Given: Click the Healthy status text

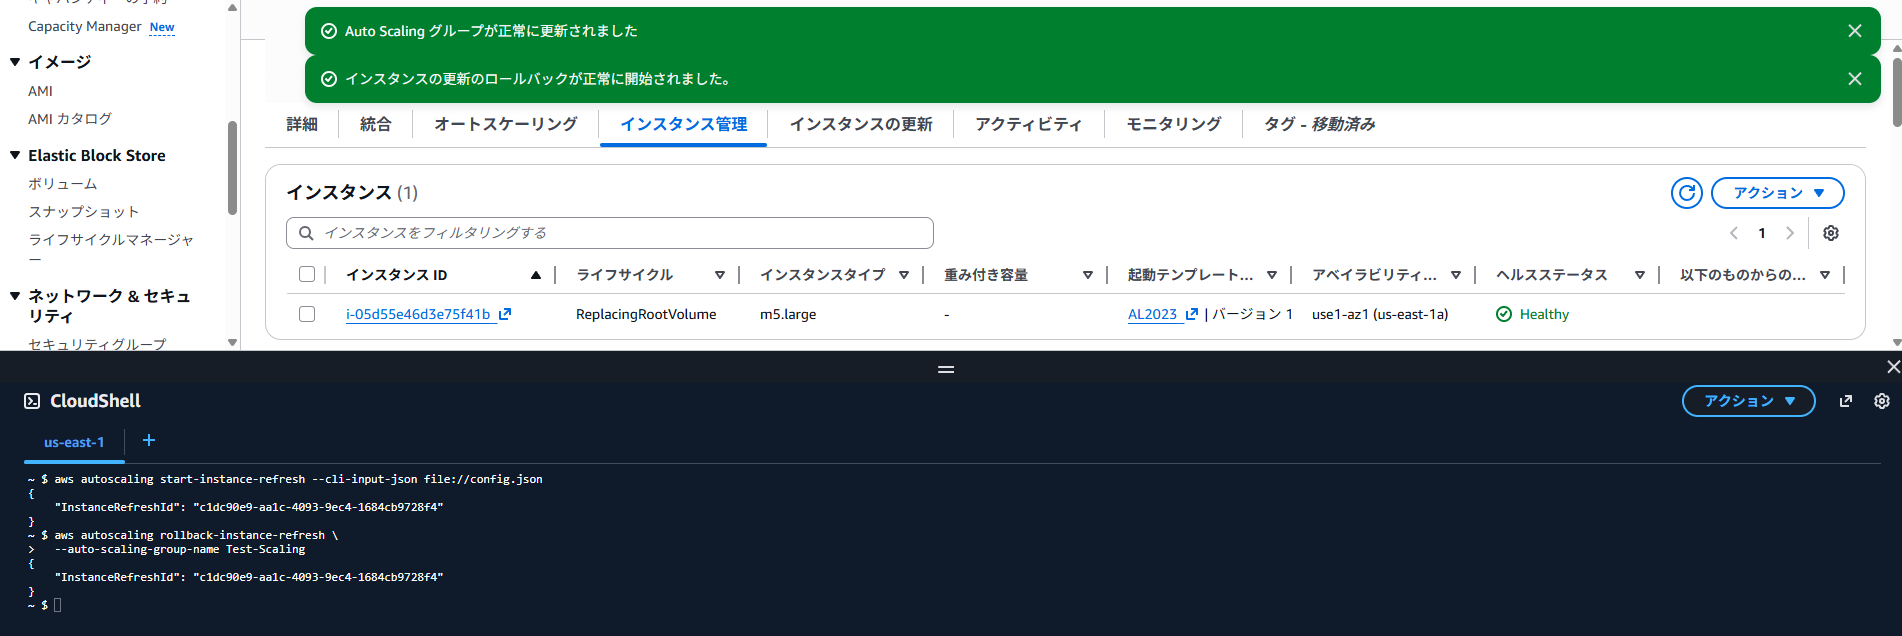Looking at the screenshot, I should (x=1544, y=314).
